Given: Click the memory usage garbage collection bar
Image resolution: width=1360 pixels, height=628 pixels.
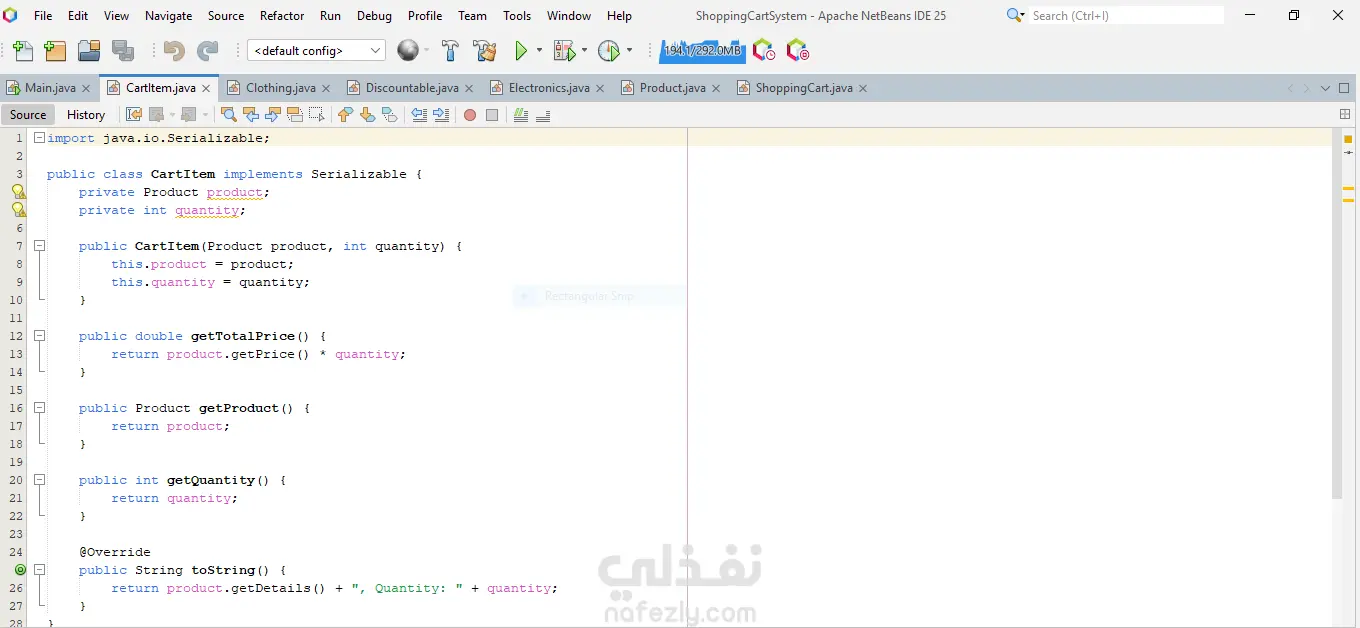Looking at the screenshot, I should click(x=702, y=50).
